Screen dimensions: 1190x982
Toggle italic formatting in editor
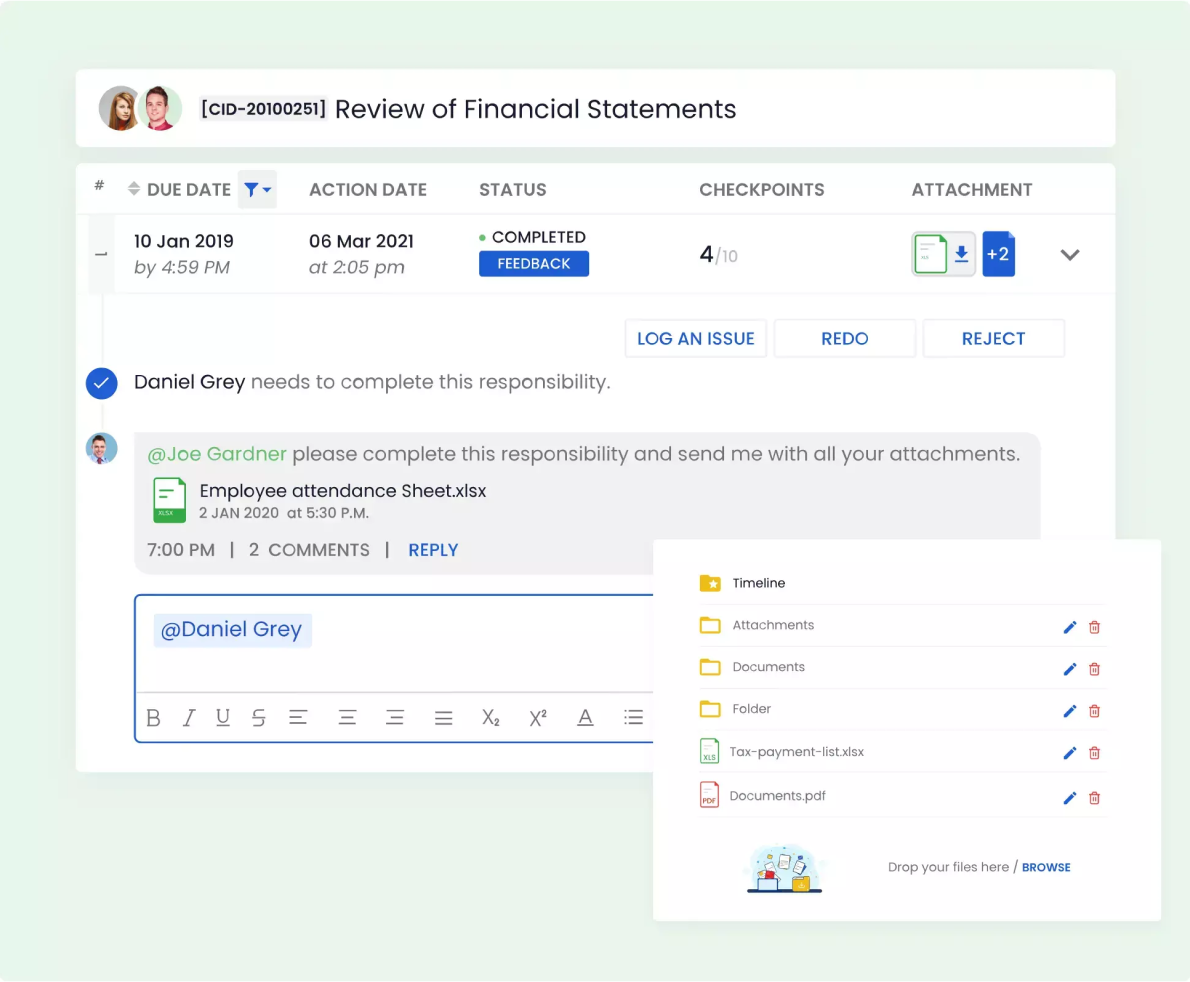[x=188, y=717]
